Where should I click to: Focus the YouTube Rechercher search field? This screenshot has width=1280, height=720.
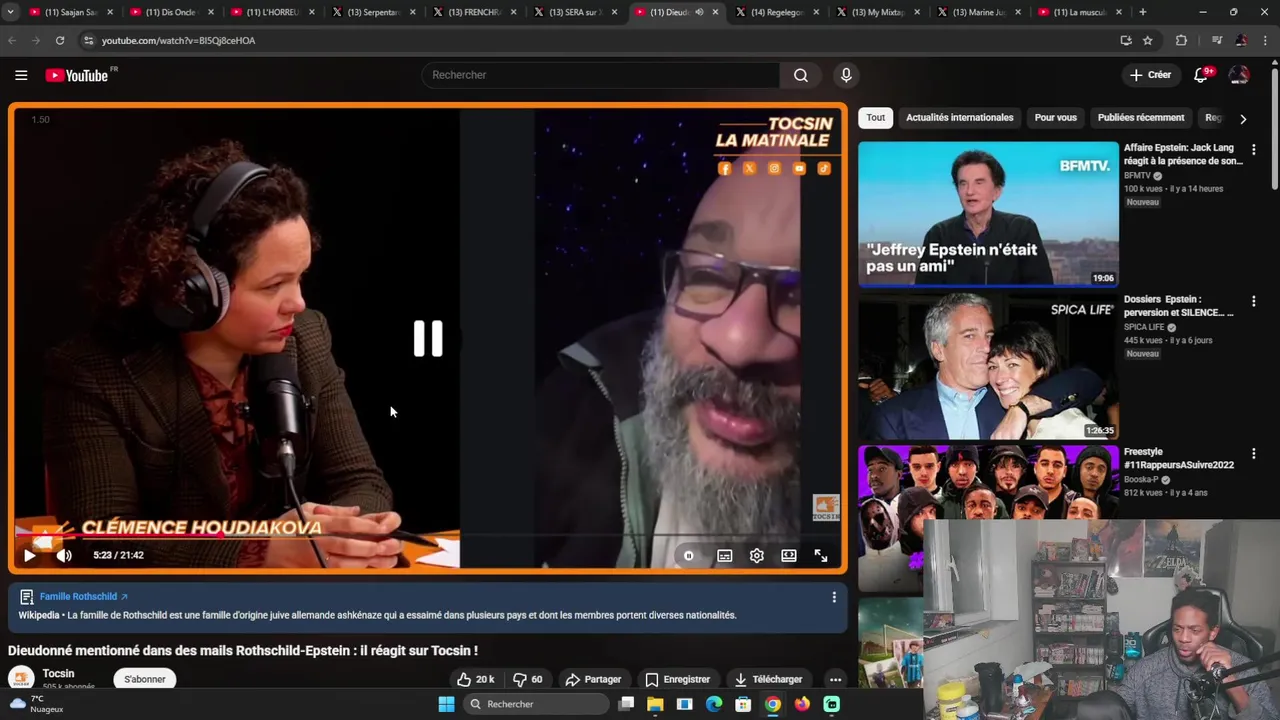click(601, 75)
